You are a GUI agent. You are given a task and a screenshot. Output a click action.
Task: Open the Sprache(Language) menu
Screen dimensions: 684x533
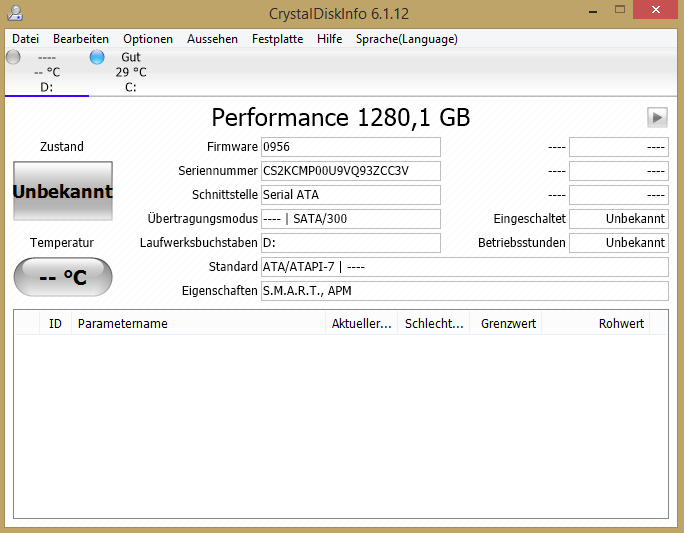pos(407,39)
